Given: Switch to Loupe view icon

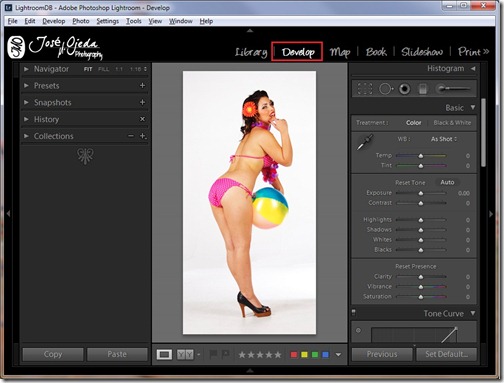Looking at the screenshot, I should pos(164,355).
